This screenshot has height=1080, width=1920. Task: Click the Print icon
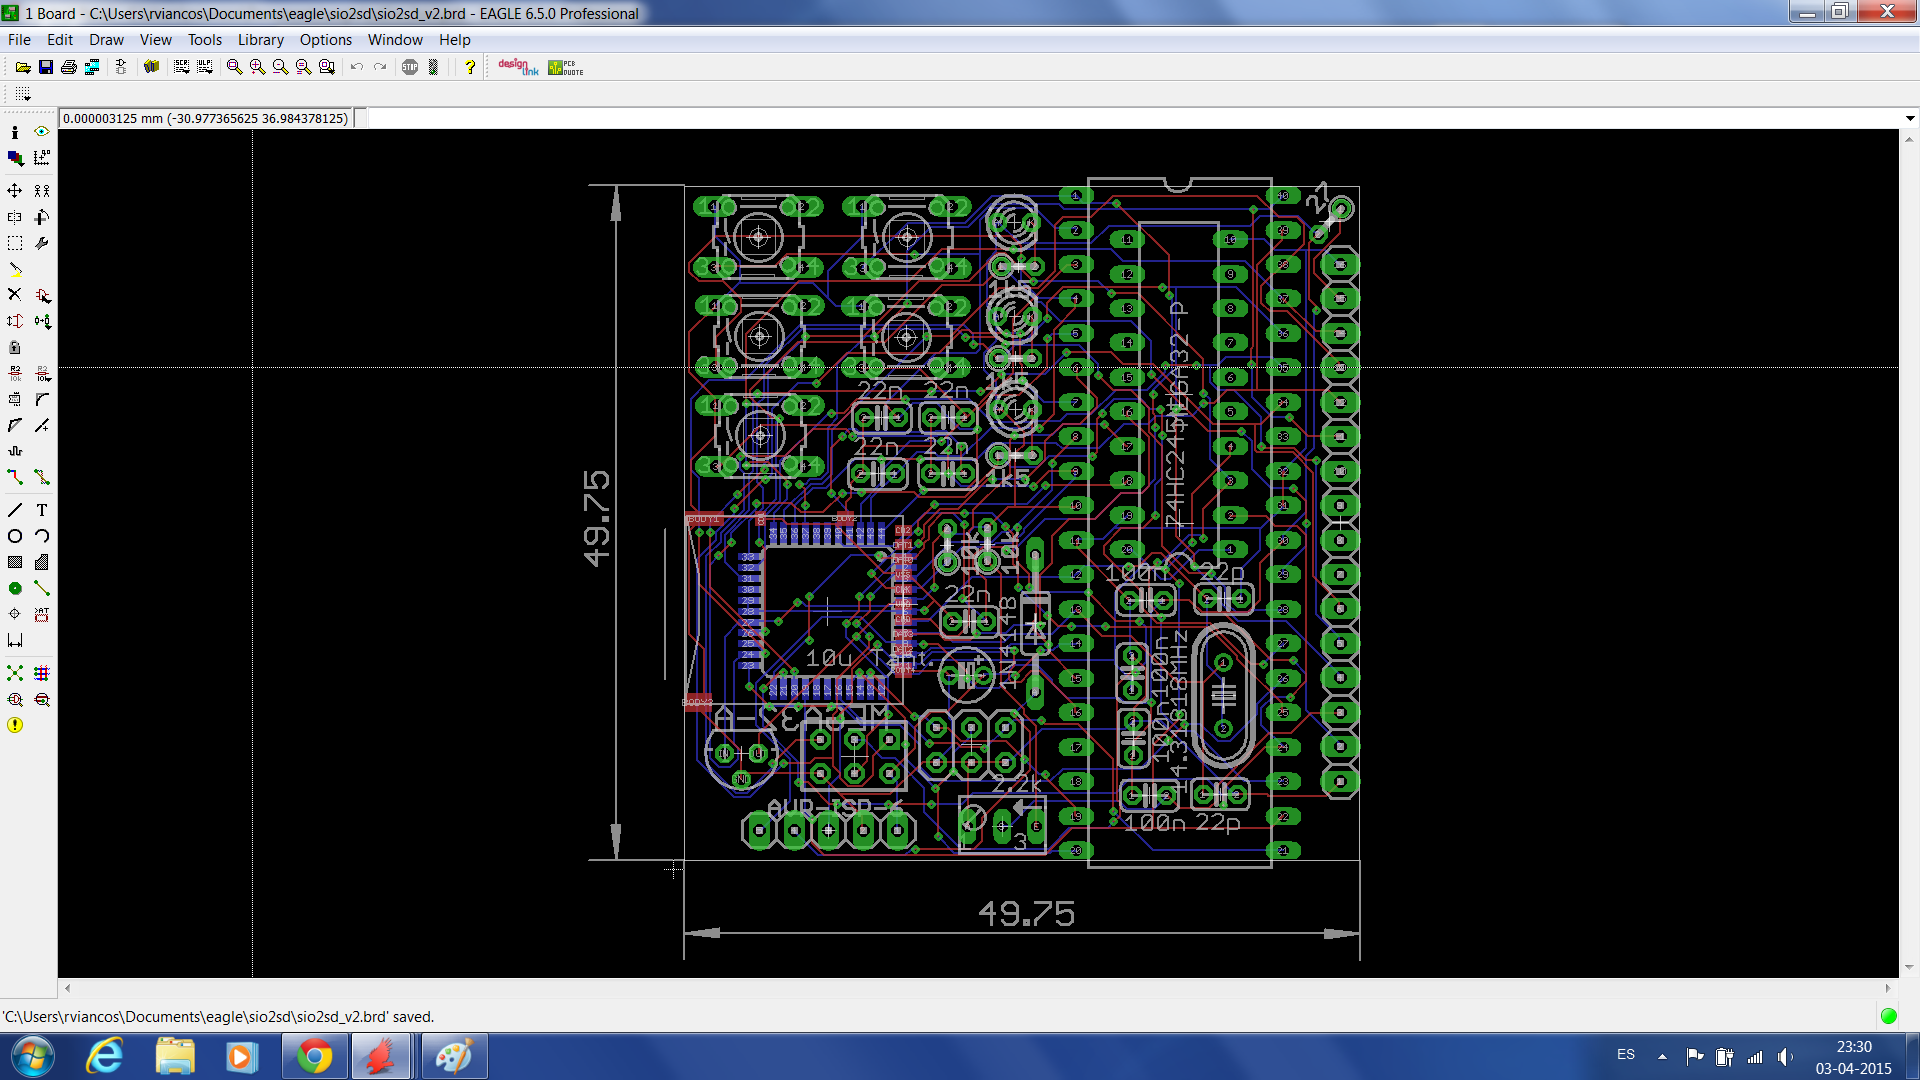tap(69, 67)
